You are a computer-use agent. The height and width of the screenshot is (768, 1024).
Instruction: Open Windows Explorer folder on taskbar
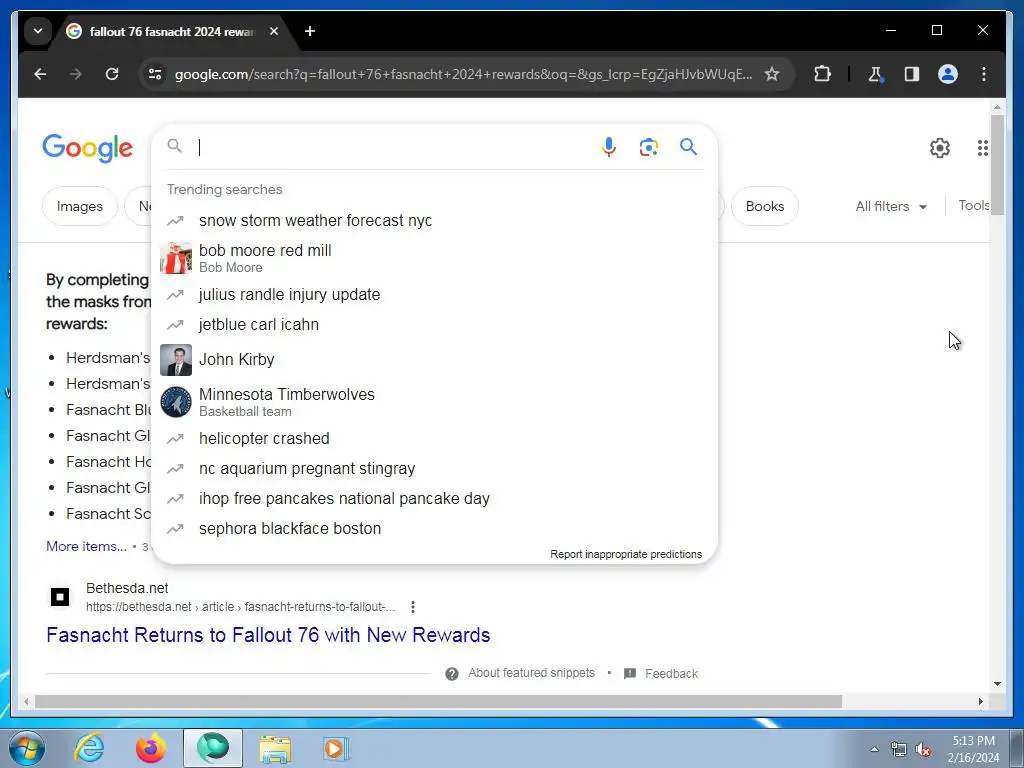275,748
